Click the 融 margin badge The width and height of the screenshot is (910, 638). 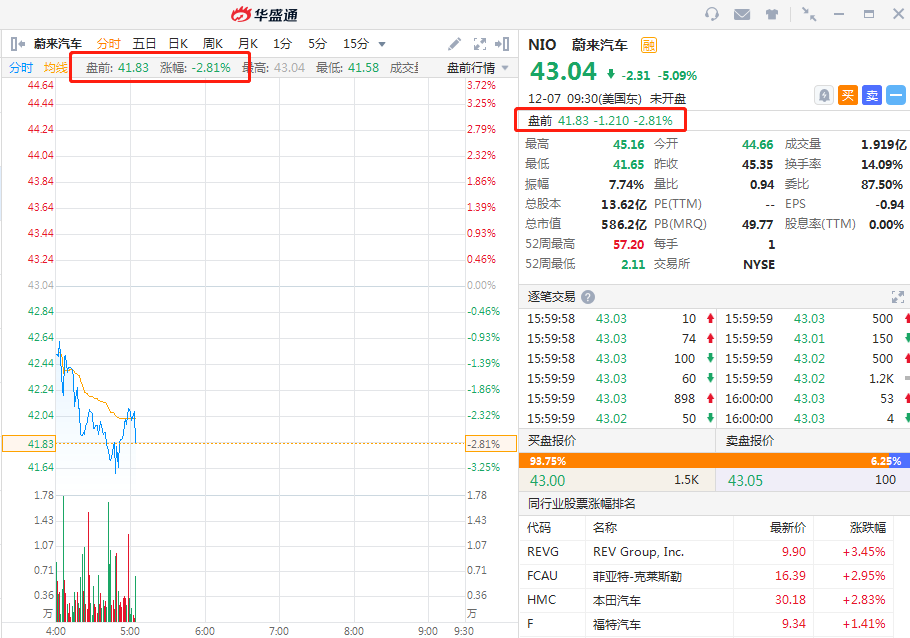649,45
